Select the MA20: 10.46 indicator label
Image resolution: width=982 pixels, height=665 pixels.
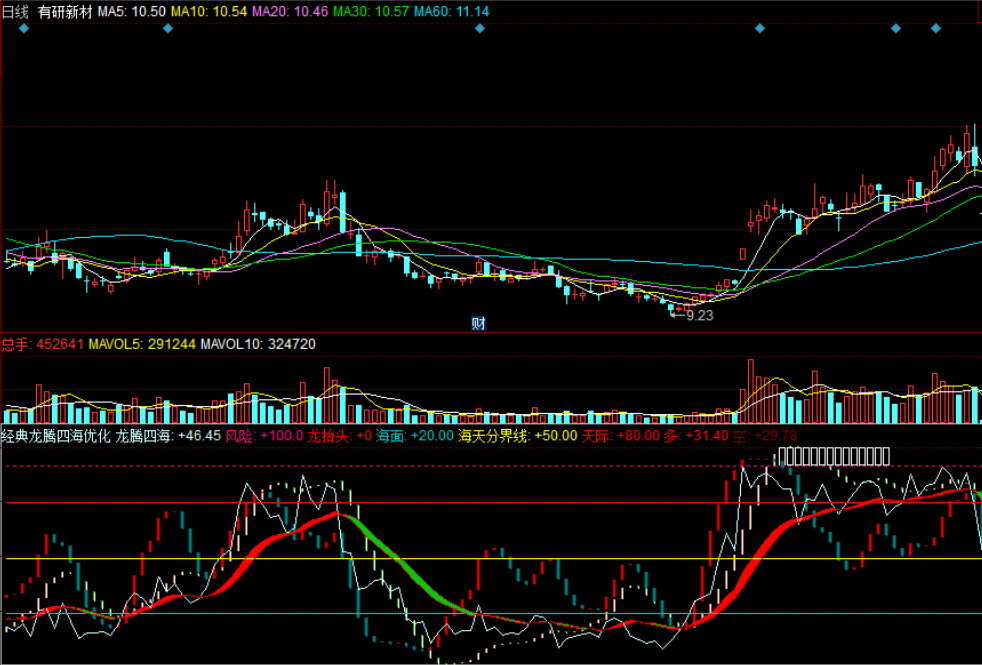(290, 11)
